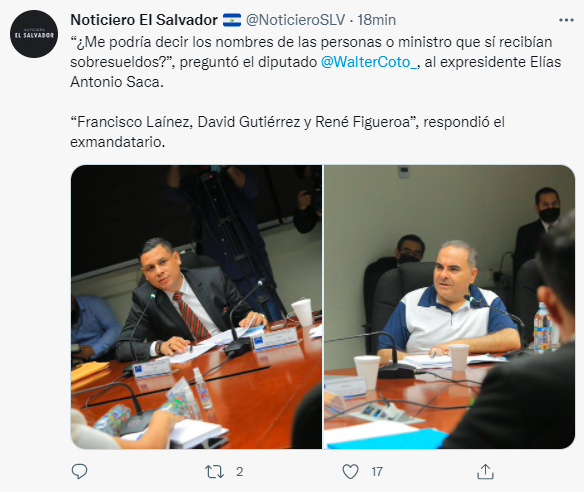The height and width of the screenshot is (492, 584).
Task: Click the retweet count 2
Action: pos(239,472)
